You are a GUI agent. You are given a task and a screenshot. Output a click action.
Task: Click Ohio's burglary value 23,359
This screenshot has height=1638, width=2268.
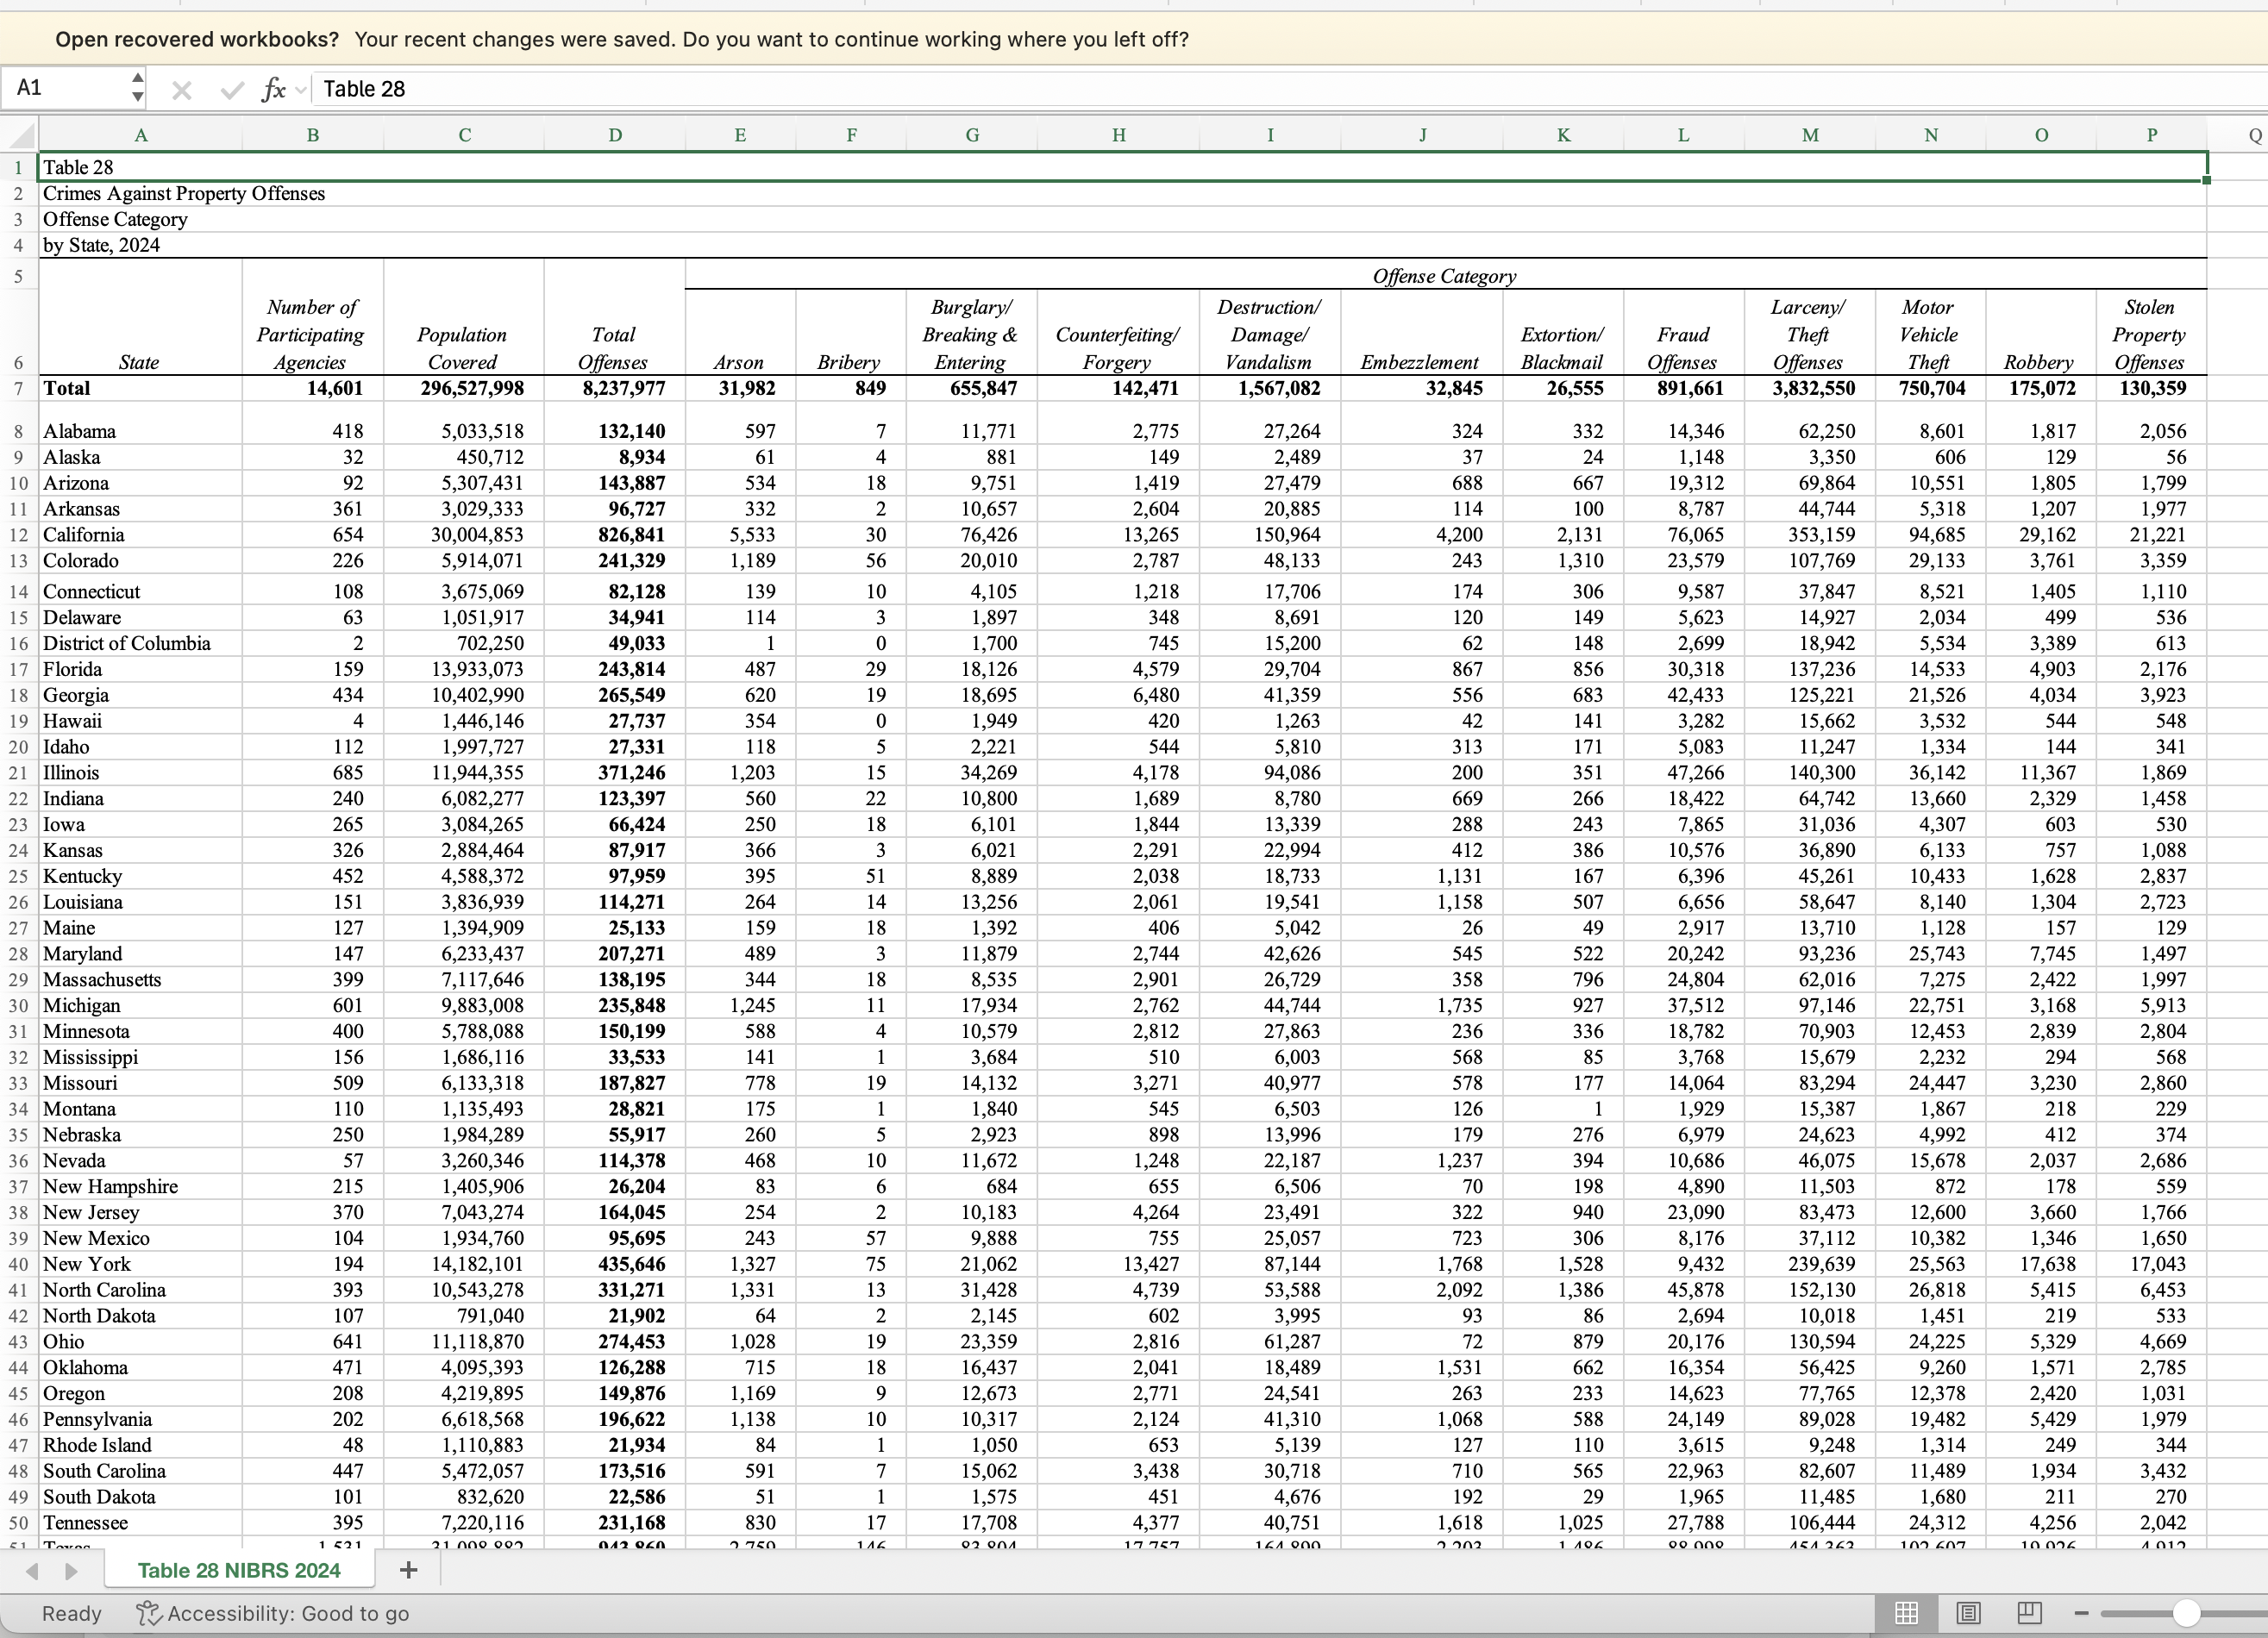point(971,1342)
